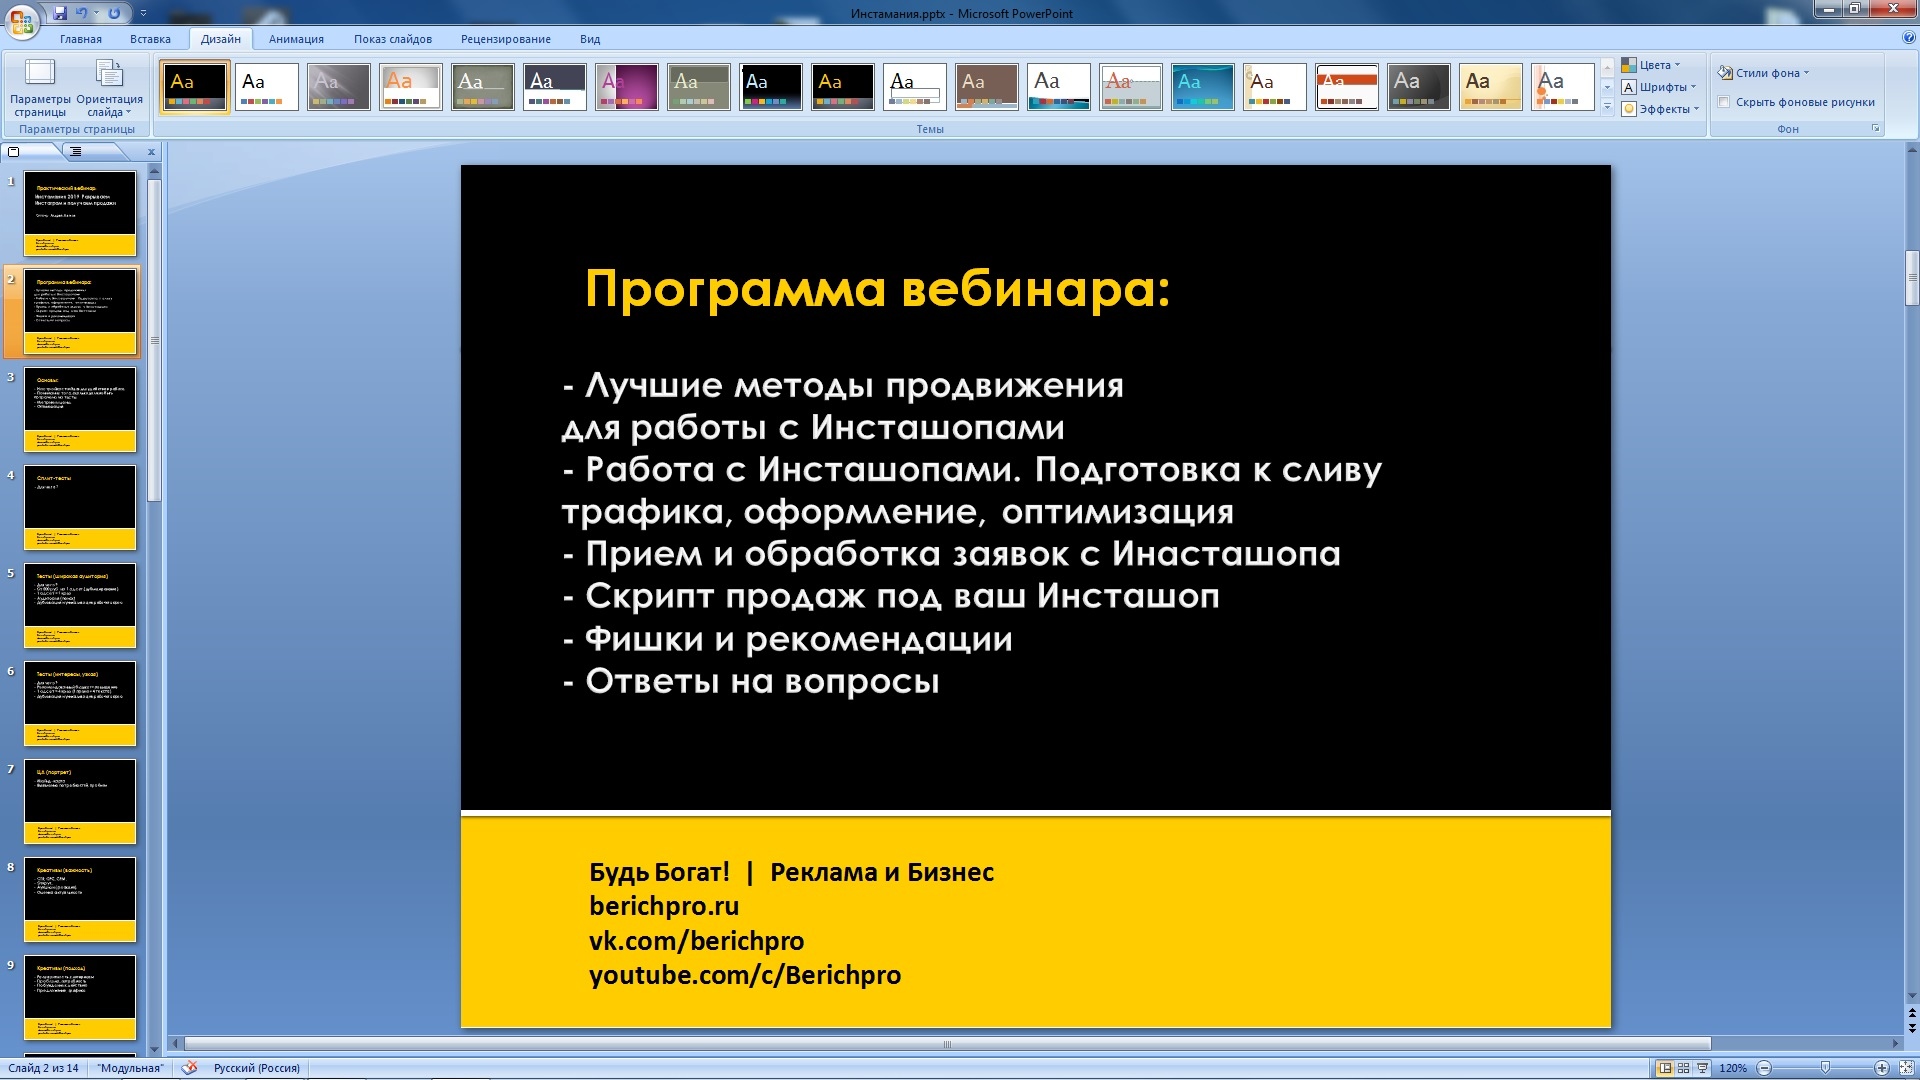Apply the orange-dots white theme
1920x1080 pixels.
(1563, 87)
